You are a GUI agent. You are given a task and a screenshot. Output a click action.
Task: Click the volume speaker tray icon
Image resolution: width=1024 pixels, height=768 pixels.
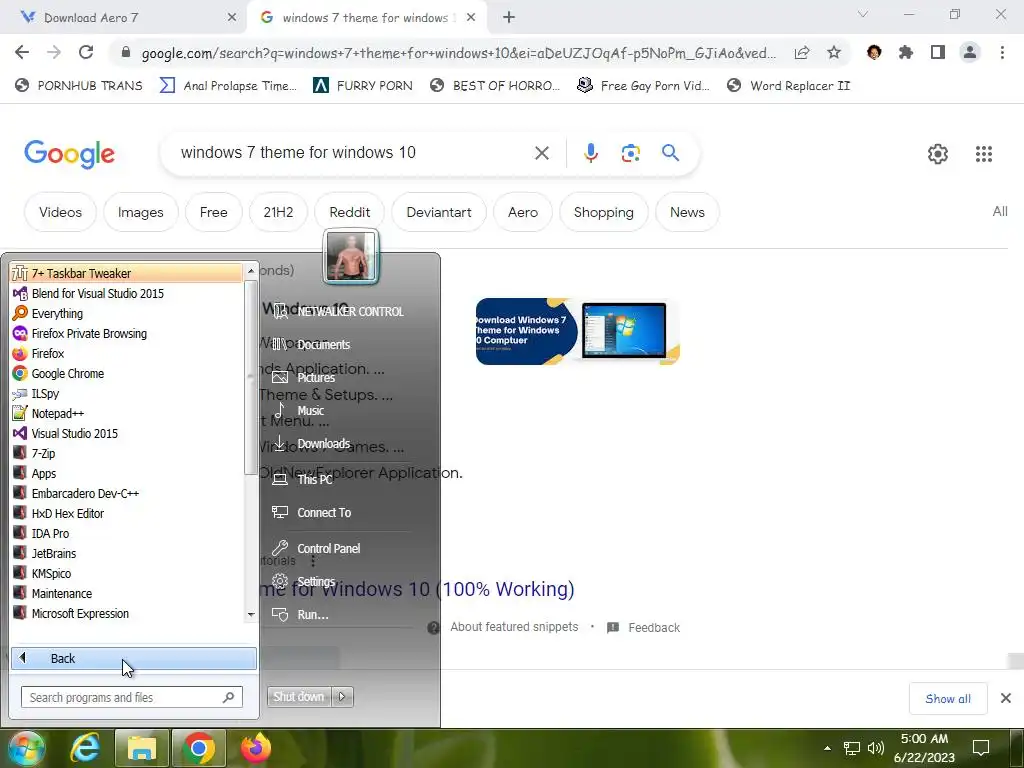[876, 748]
